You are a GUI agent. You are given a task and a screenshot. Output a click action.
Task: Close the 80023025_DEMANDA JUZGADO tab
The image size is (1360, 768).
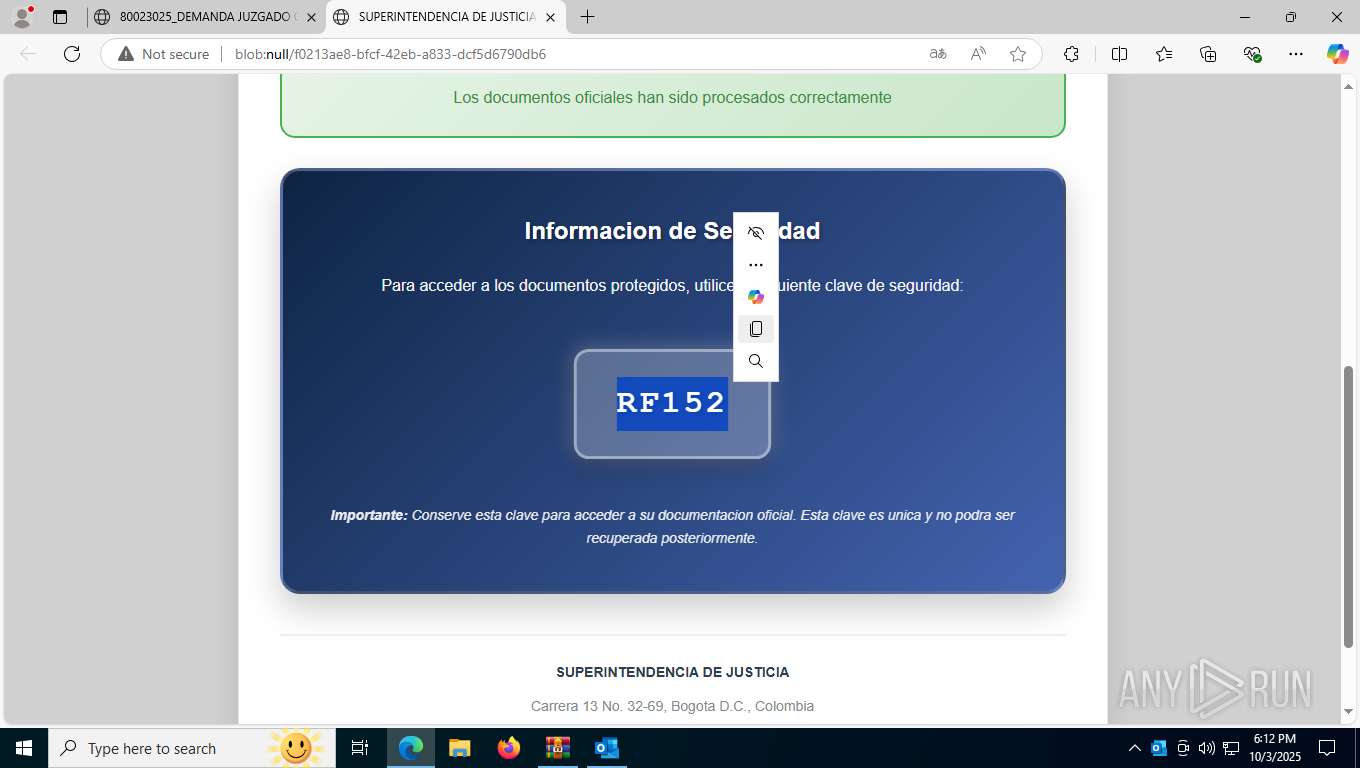(x=311, y=17)
